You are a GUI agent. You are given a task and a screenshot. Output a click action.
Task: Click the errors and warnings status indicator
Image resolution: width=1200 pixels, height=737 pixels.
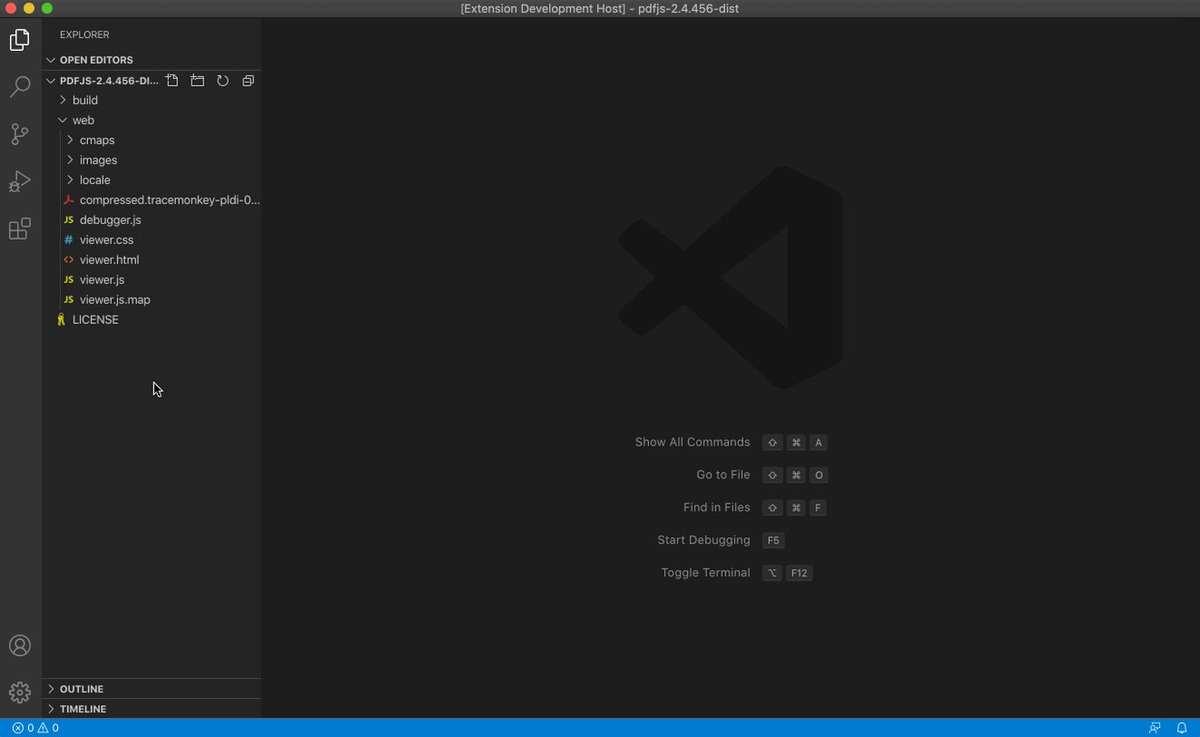coord(35,728)
